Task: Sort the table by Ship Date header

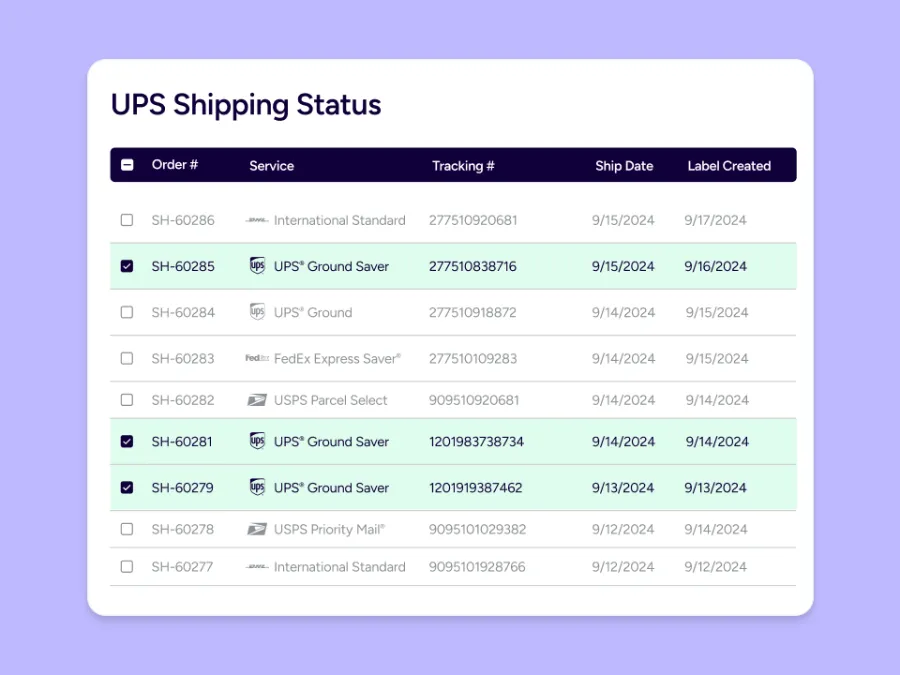Action: 624,166
